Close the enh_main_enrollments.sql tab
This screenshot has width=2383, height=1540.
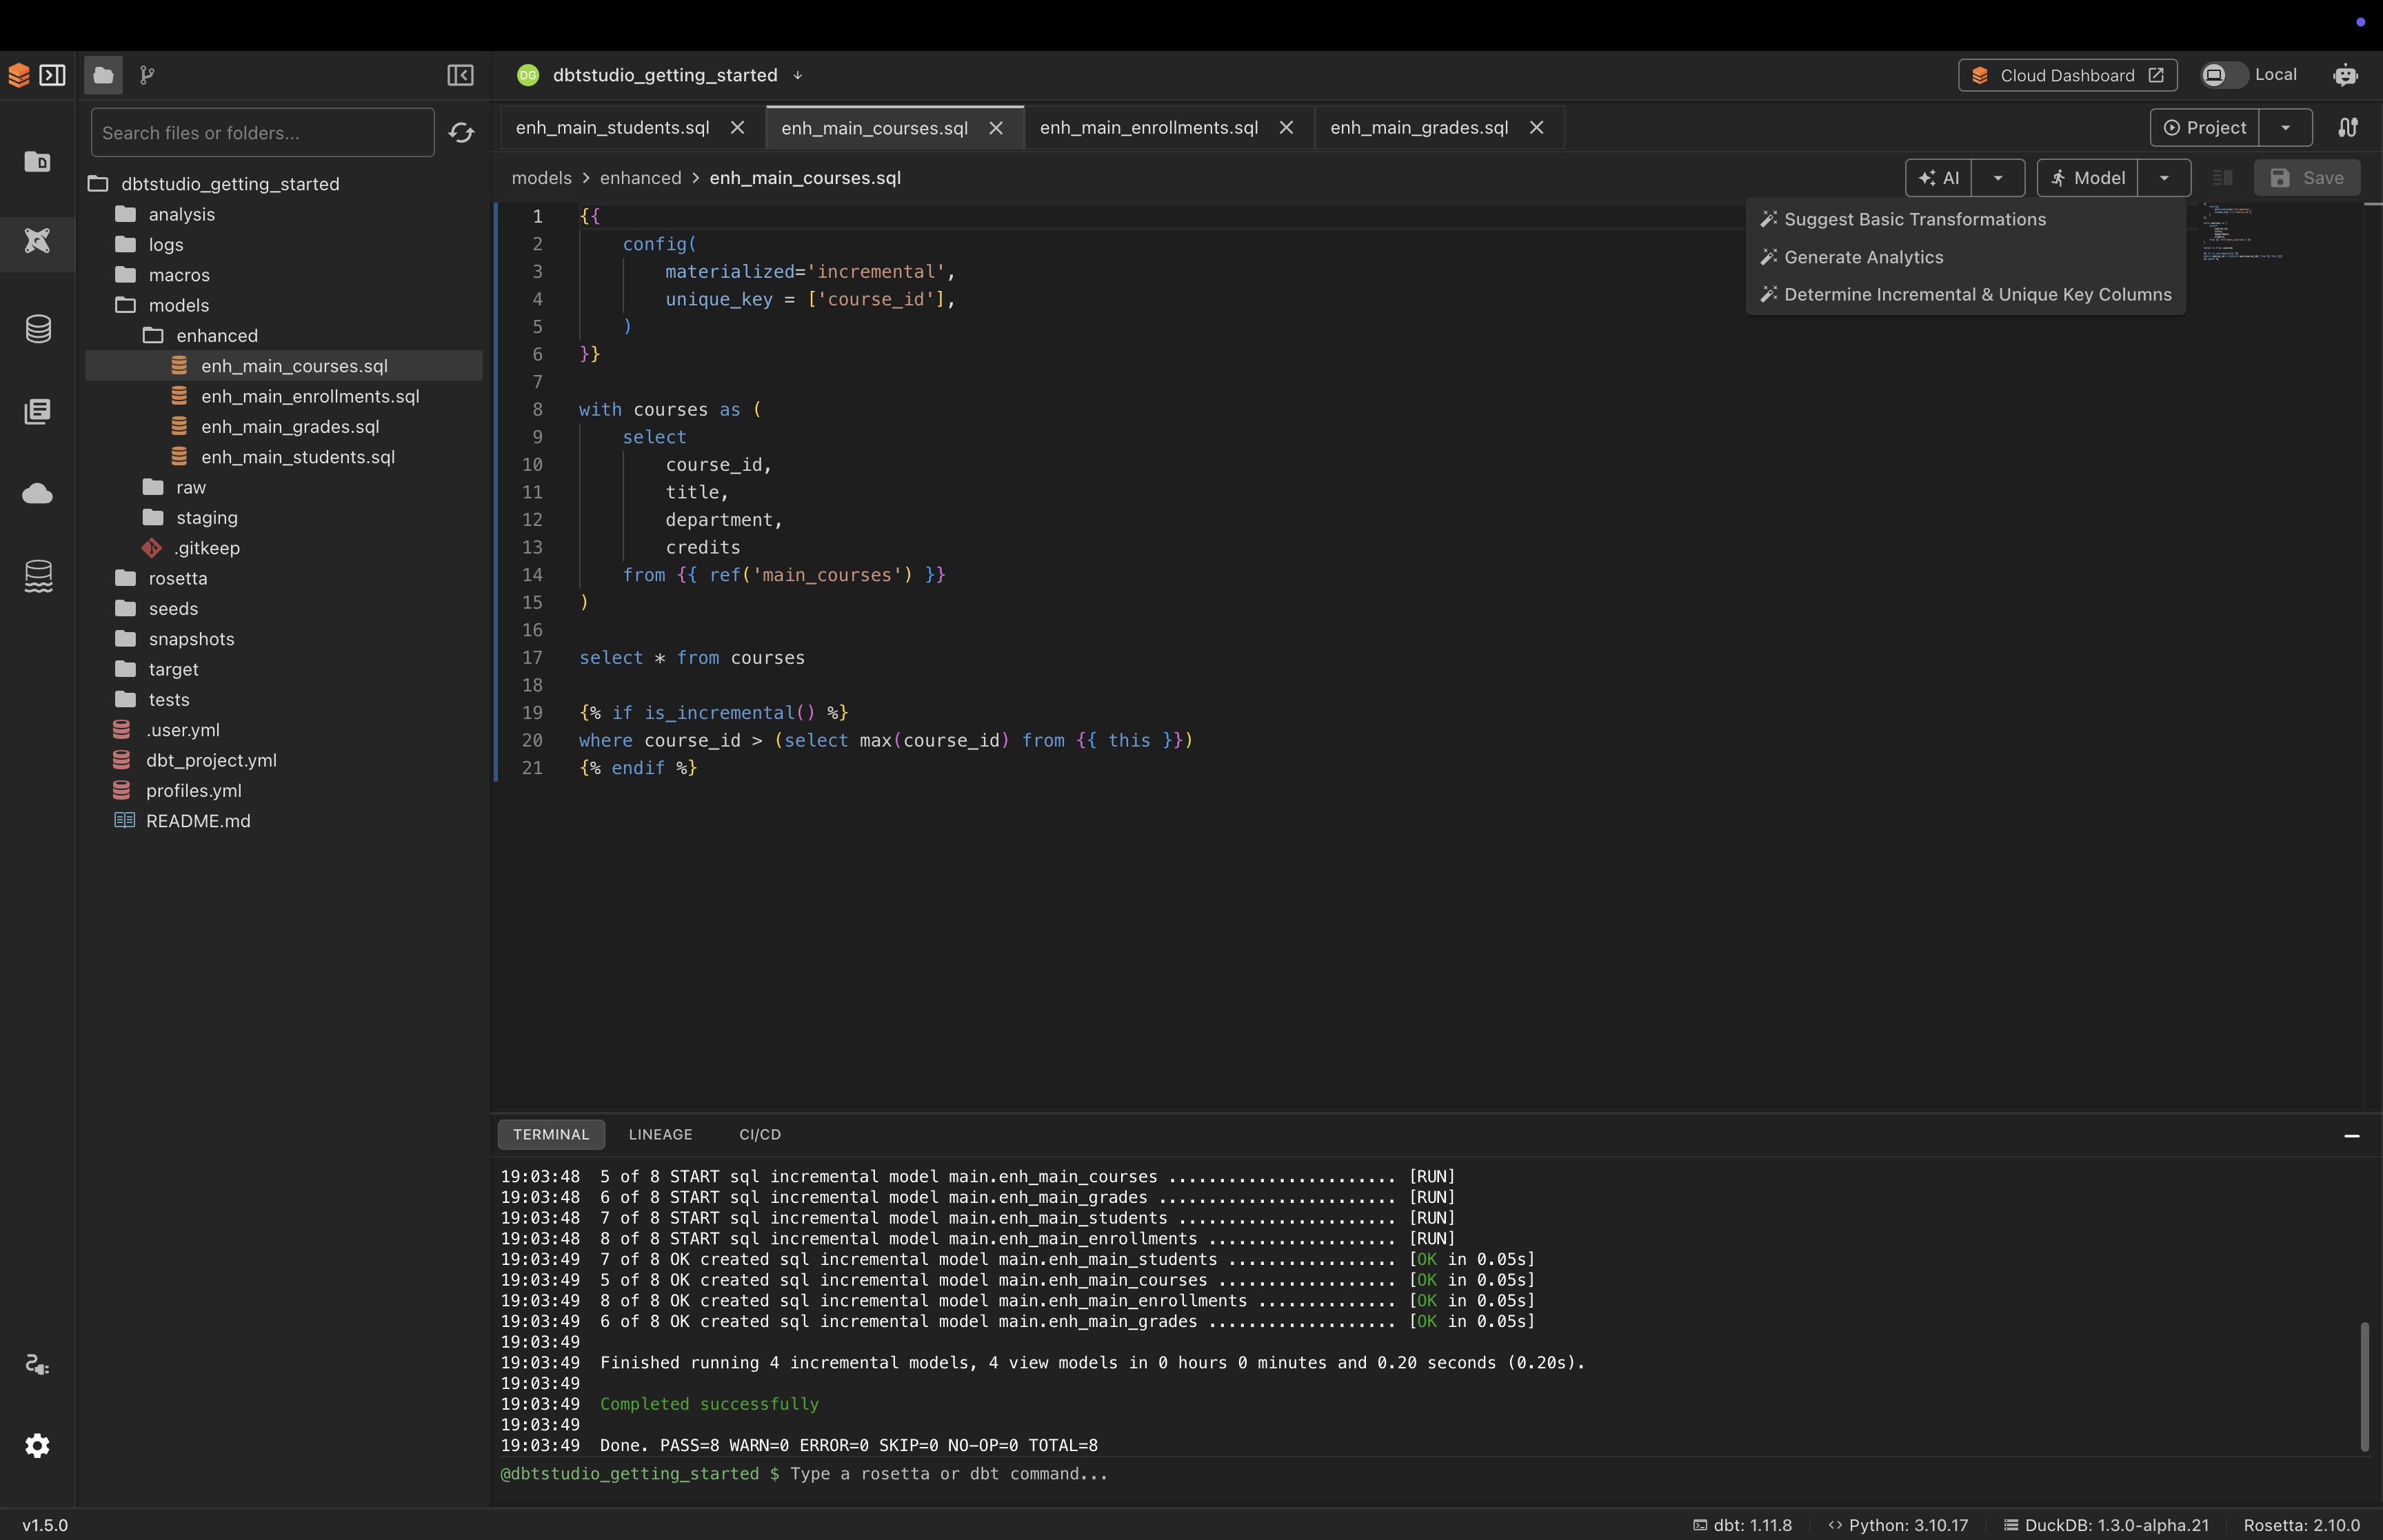[x=1286, y=127]
